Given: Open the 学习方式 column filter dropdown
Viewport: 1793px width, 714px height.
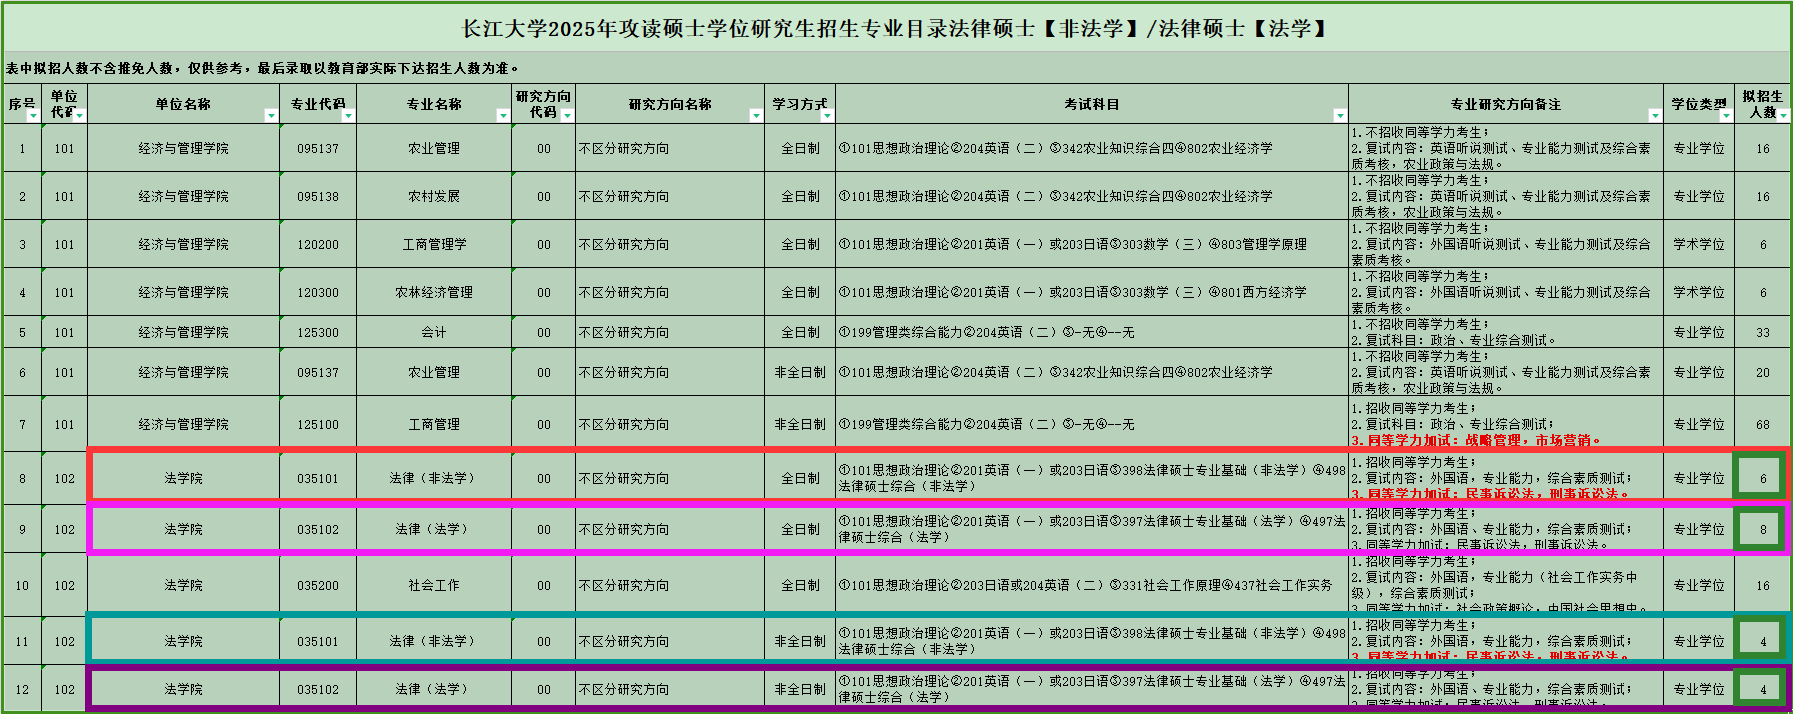Looking at the screenshot, I should point(827,116).
